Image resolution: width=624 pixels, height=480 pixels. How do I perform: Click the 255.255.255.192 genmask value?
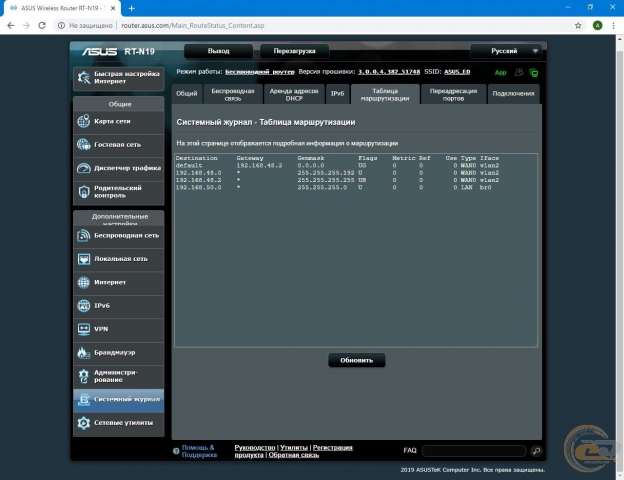[326, 173]
